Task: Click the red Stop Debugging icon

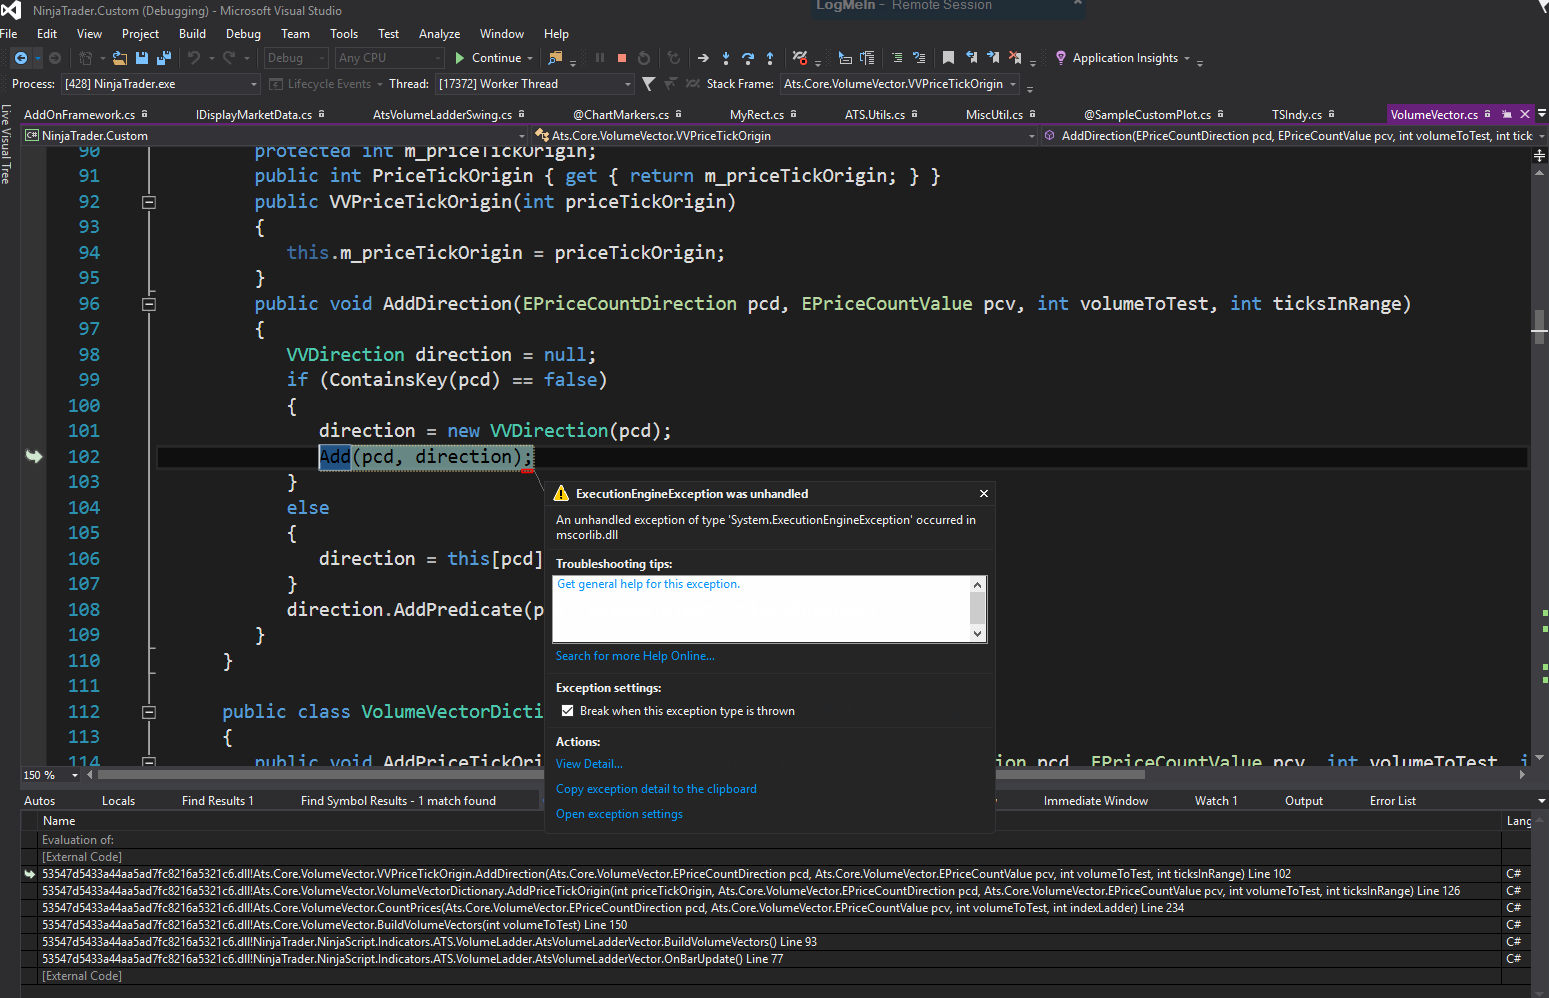Action: tap(622, 58)
